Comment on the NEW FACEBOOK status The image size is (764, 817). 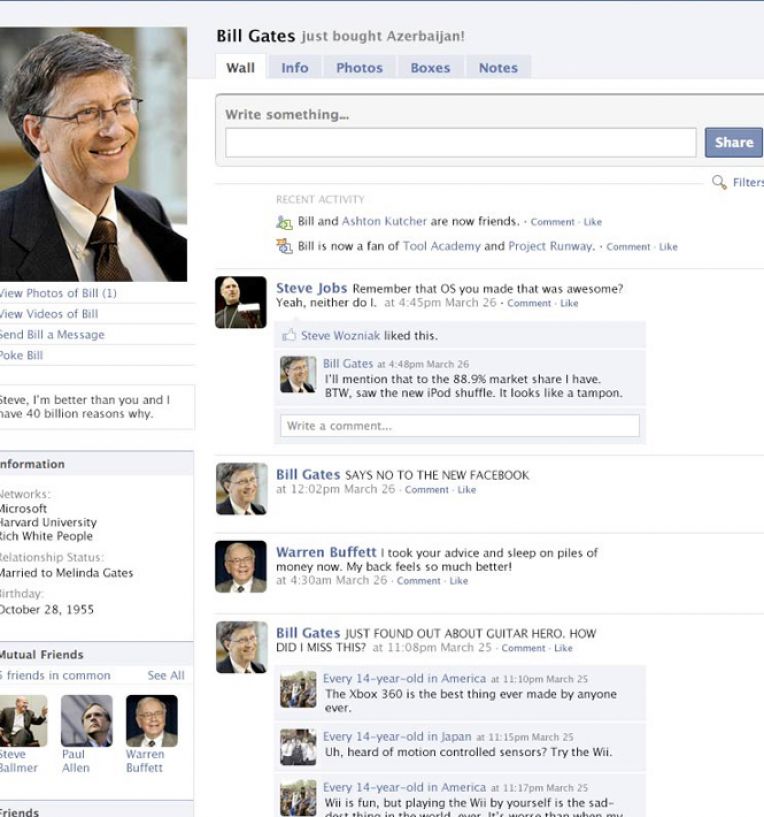427,490
